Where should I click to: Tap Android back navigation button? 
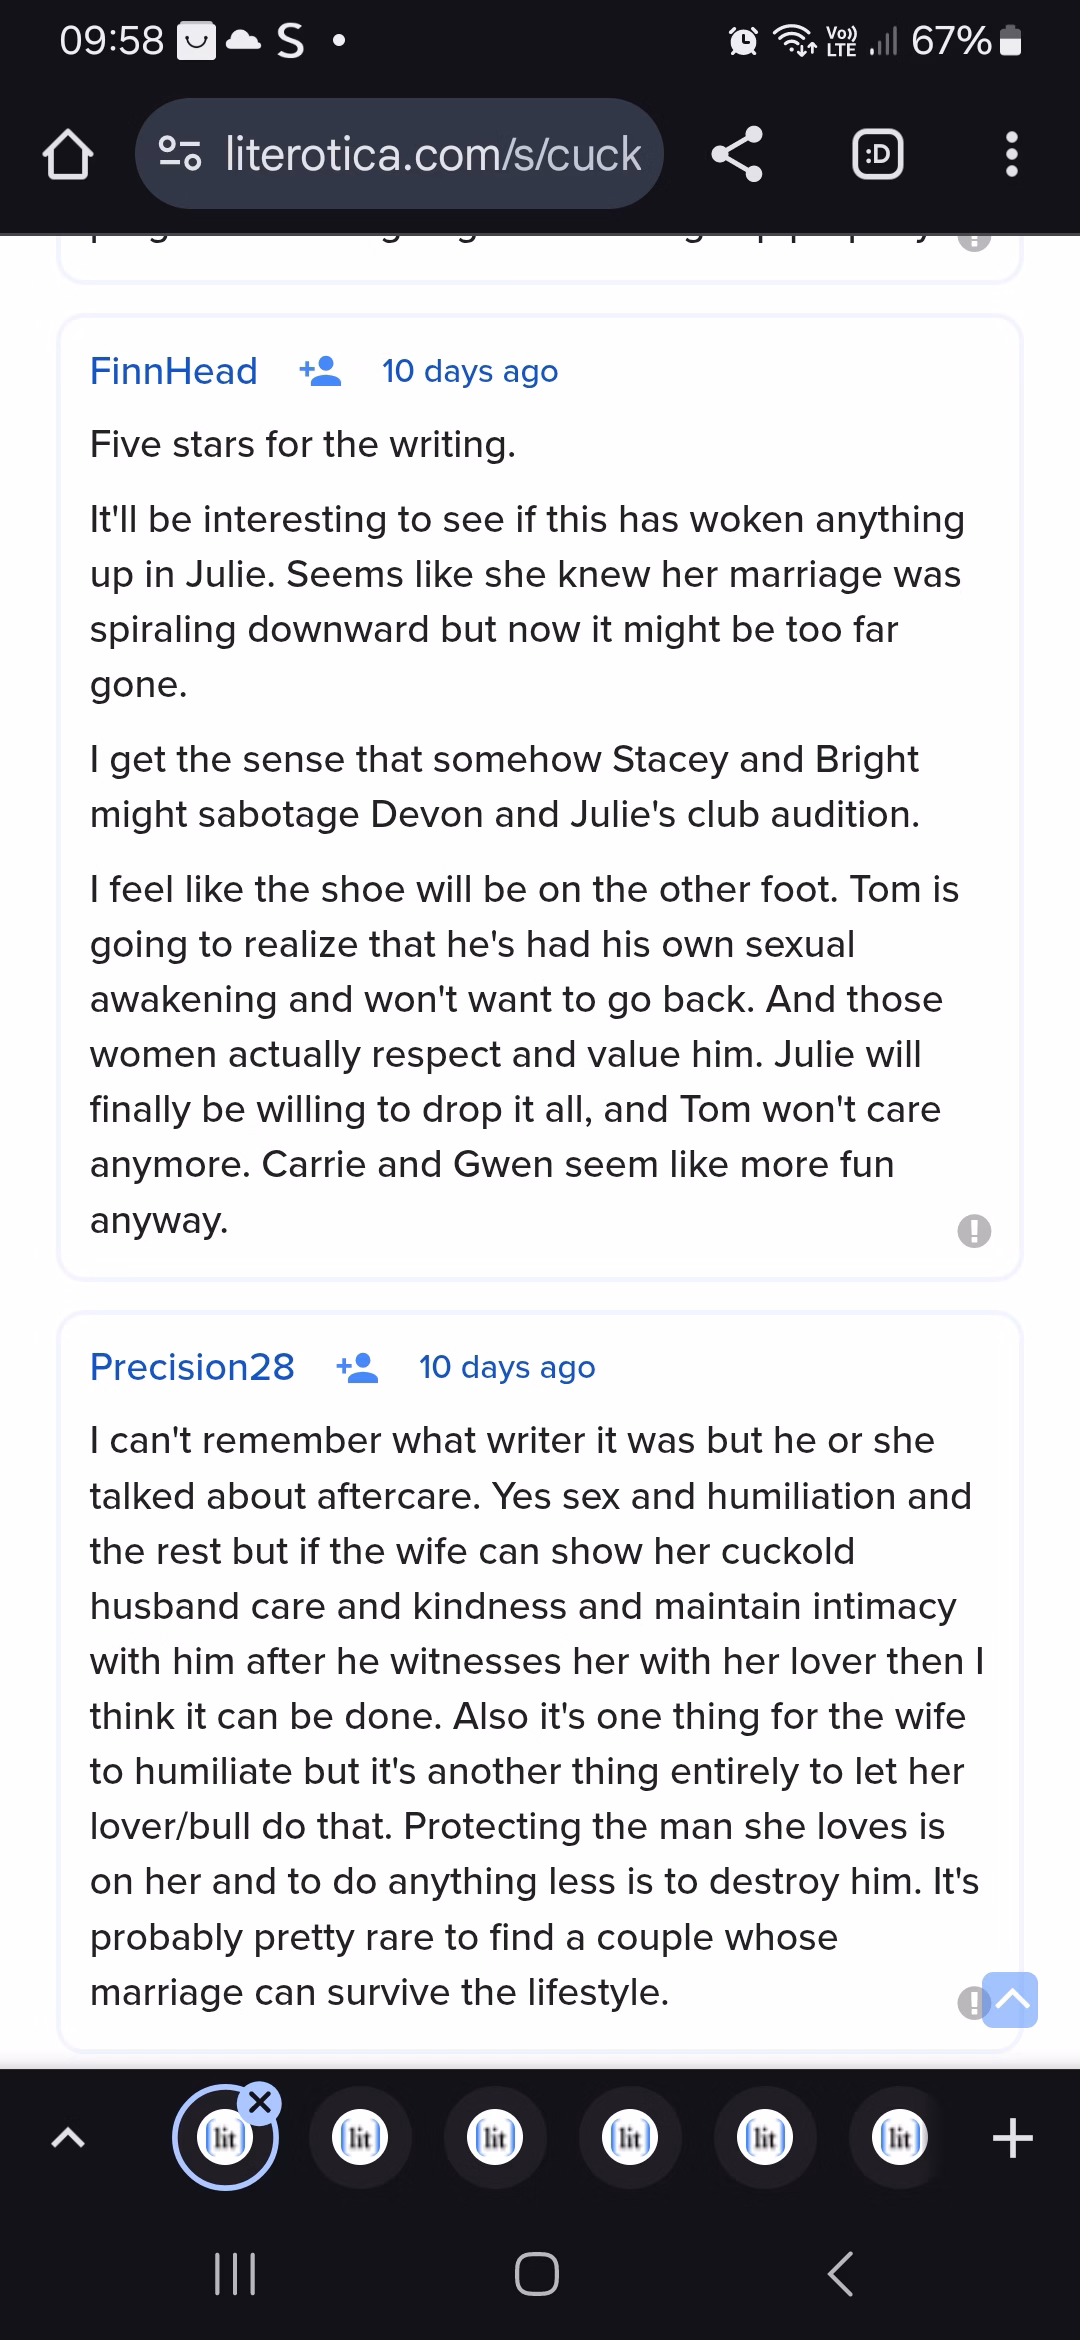click(x=841, y=2274)
